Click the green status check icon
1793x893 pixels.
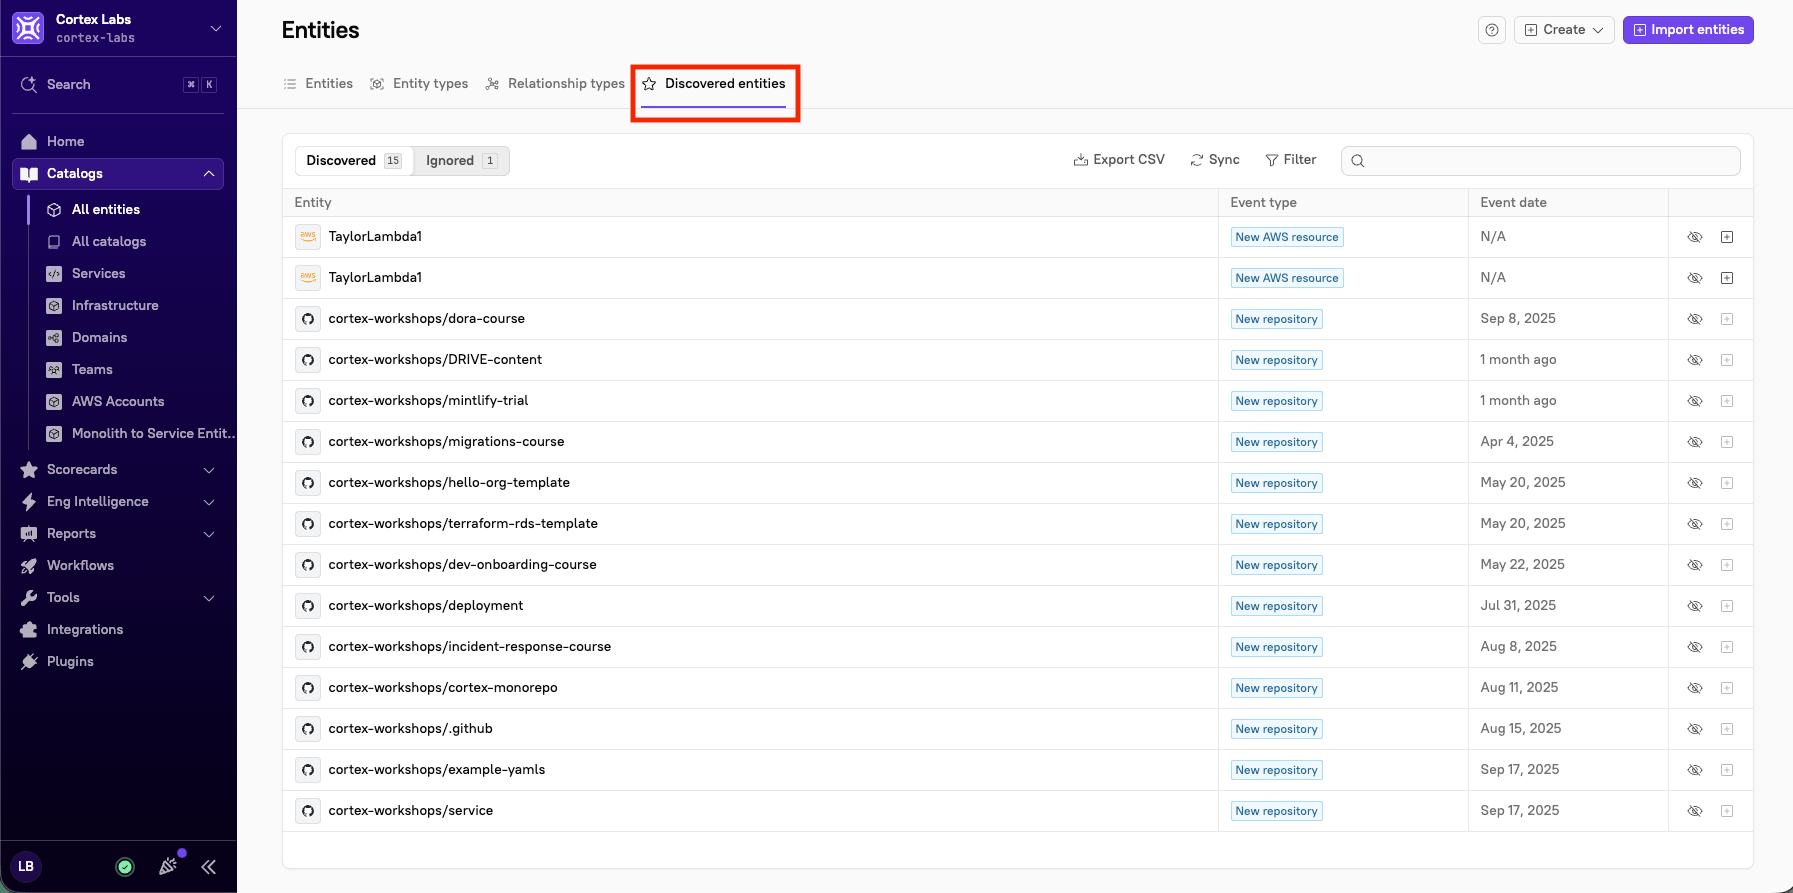[125, 867]
